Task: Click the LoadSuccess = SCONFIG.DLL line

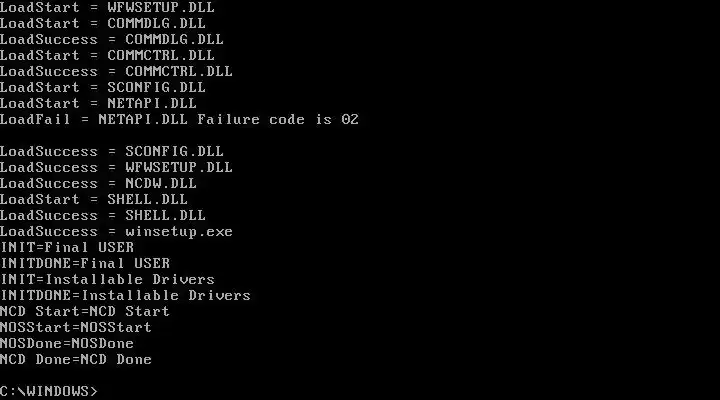Action: pos(112,152)
